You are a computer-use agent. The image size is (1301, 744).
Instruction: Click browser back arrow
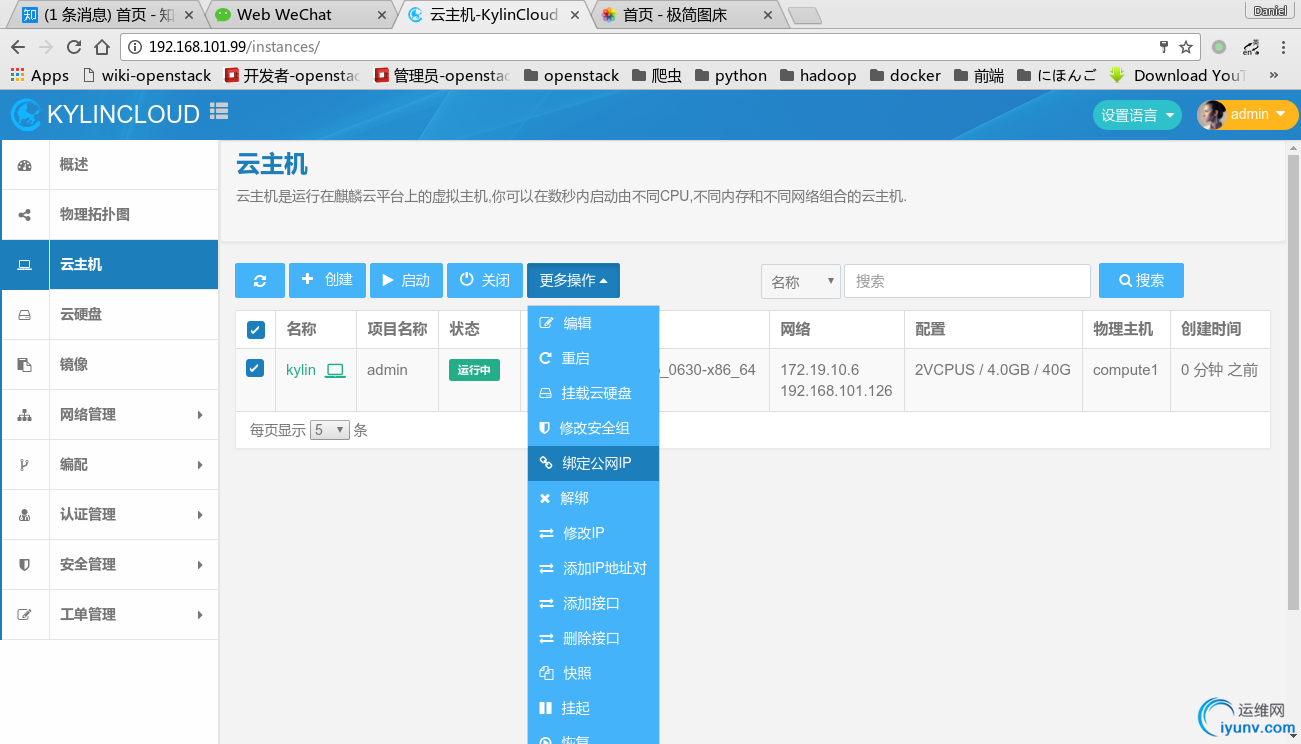click(18, 47)
